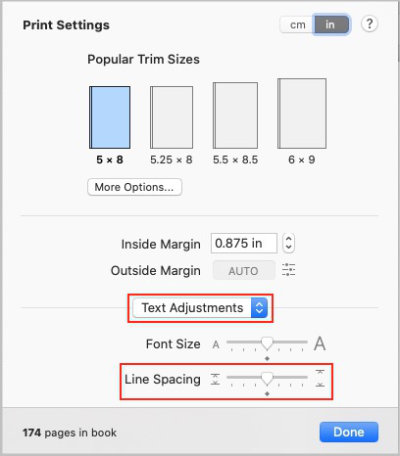
Task: Click the Font Size slider handle
Action: [x=267, y=343]
